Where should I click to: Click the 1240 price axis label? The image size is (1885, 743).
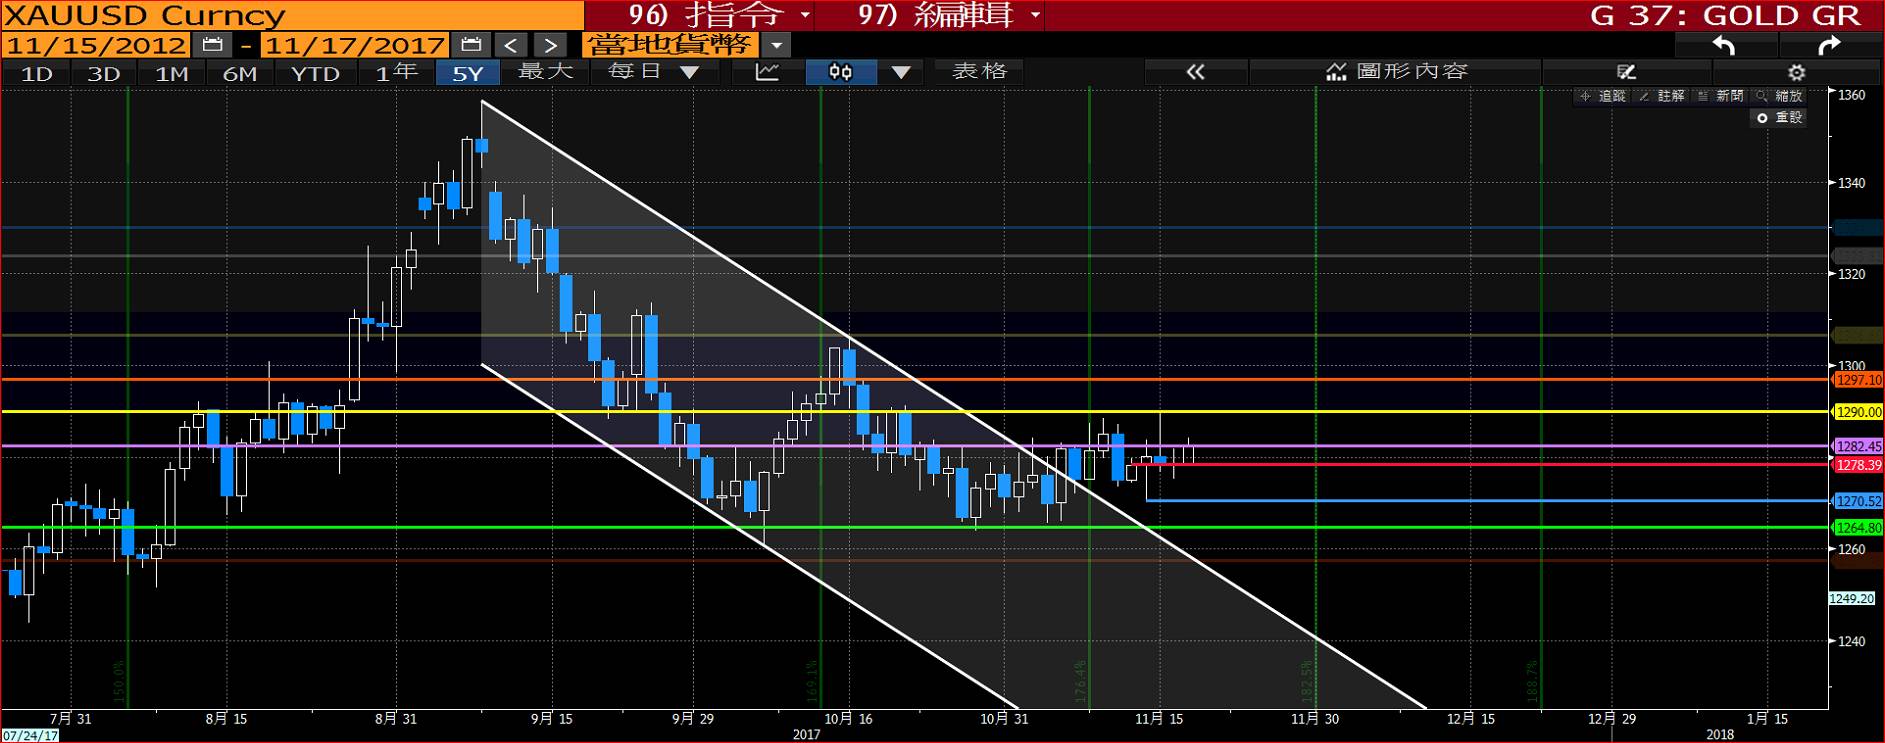pos(1852,642)
